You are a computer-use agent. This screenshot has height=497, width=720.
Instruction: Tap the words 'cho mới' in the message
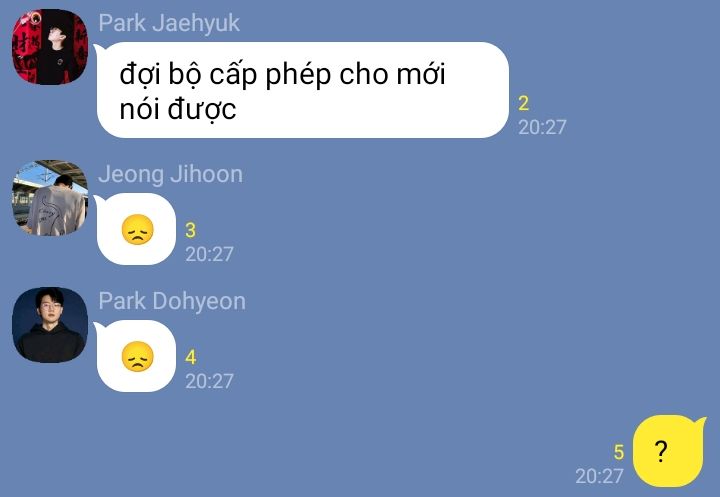392,74
